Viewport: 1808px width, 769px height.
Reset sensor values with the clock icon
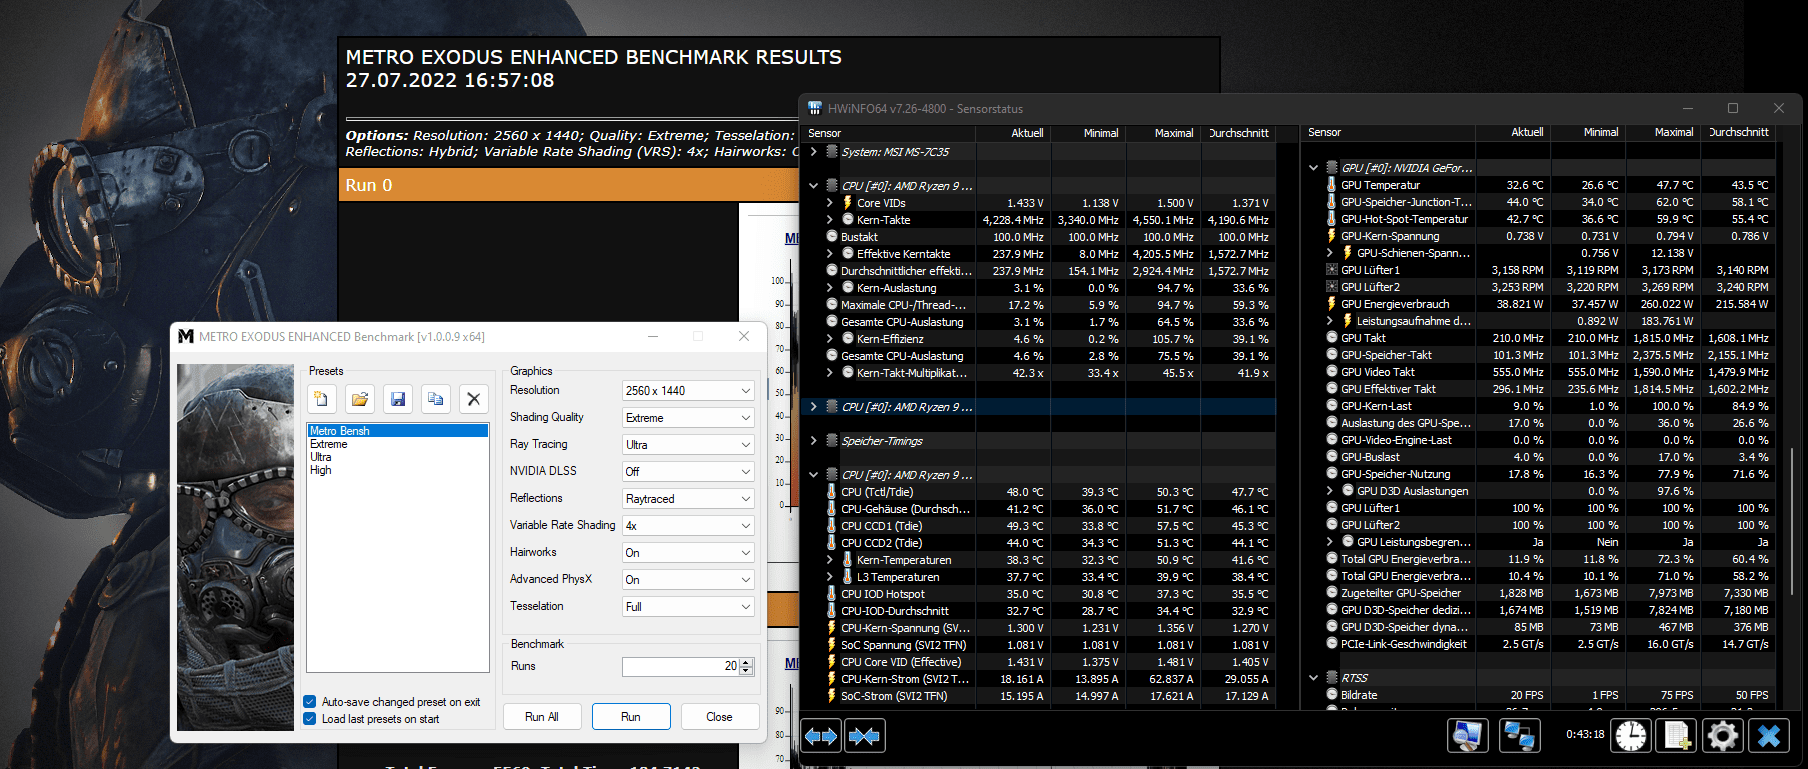tap(1631, 736)
